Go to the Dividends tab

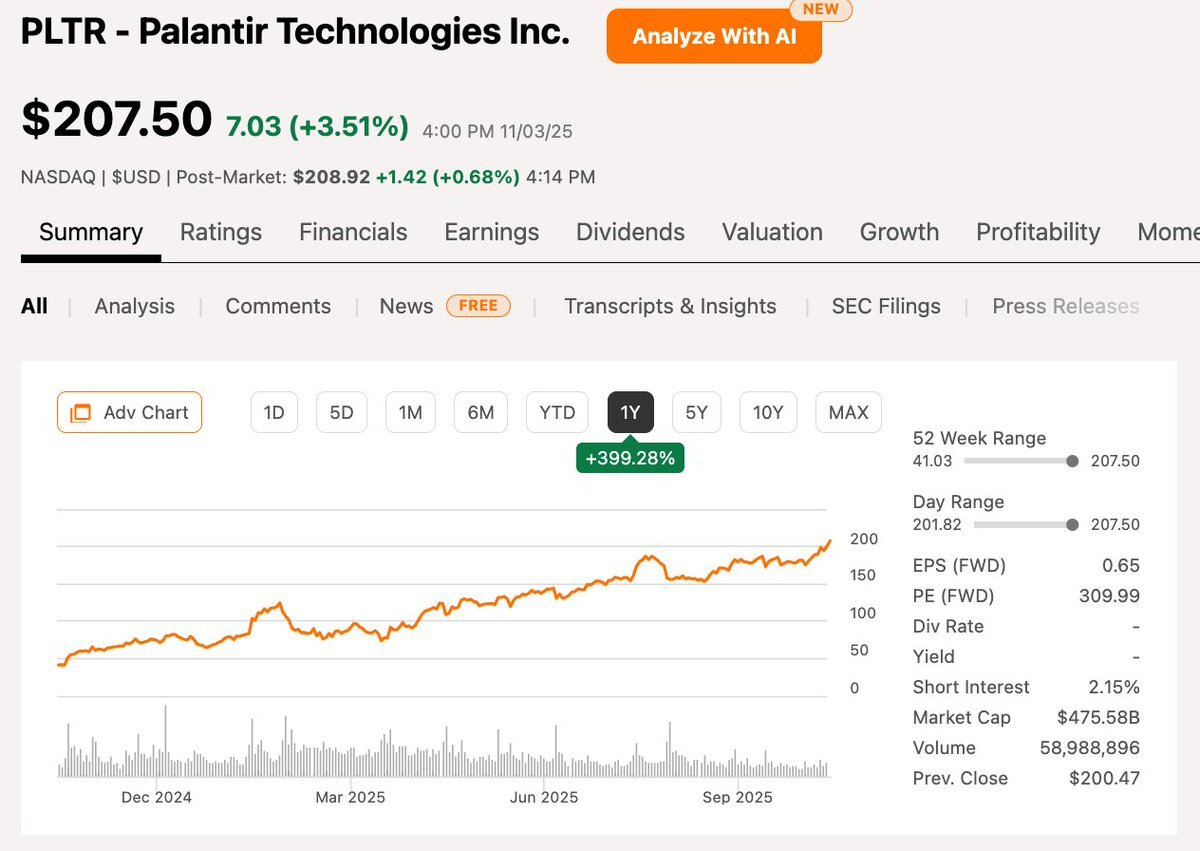630,232
